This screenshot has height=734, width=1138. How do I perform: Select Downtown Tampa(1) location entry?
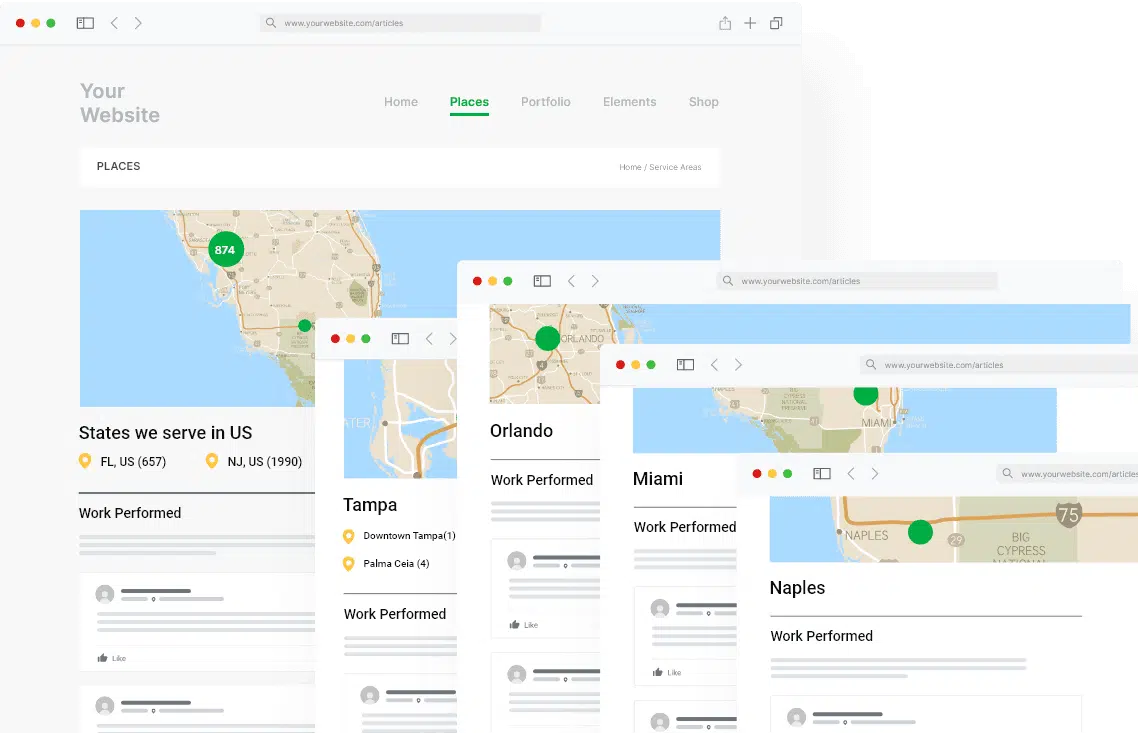click(408, 536)
